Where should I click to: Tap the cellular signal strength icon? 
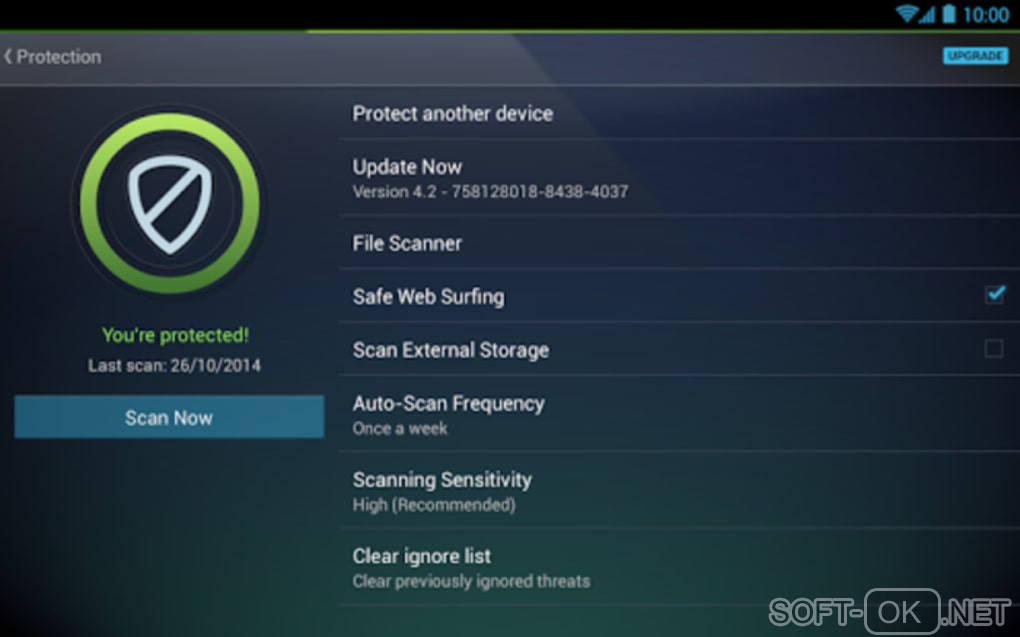tap(928, 14)
